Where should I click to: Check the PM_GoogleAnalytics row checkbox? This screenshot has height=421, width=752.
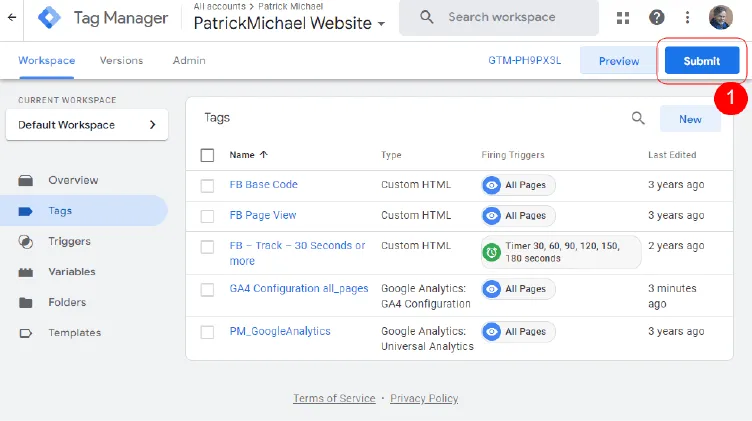tap(207, 332)
